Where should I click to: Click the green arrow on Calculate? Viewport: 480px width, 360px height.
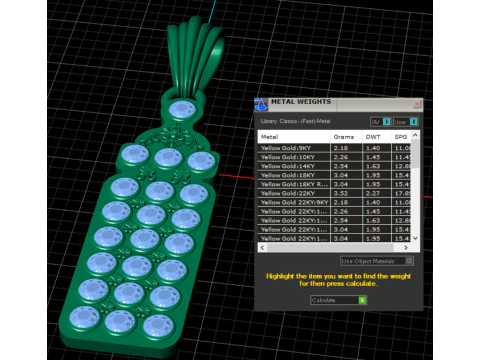pyautogui.click(x=362, y=300)
